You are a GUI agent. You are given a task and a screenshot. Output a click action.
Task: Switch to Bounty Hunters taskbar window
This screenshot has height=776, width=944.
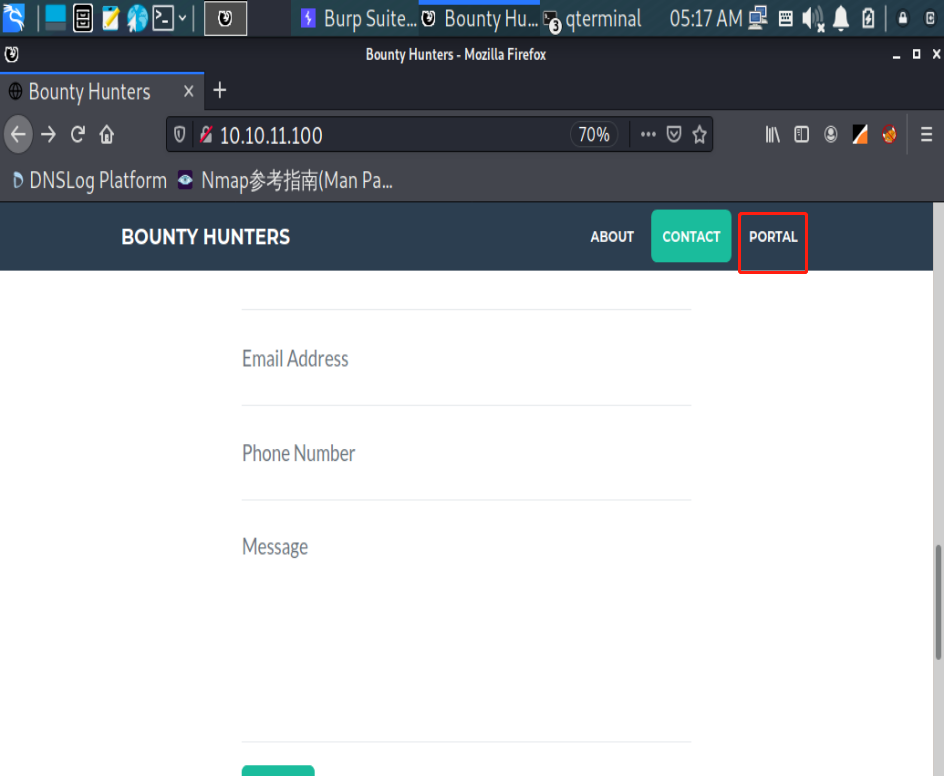click(479, 19)
